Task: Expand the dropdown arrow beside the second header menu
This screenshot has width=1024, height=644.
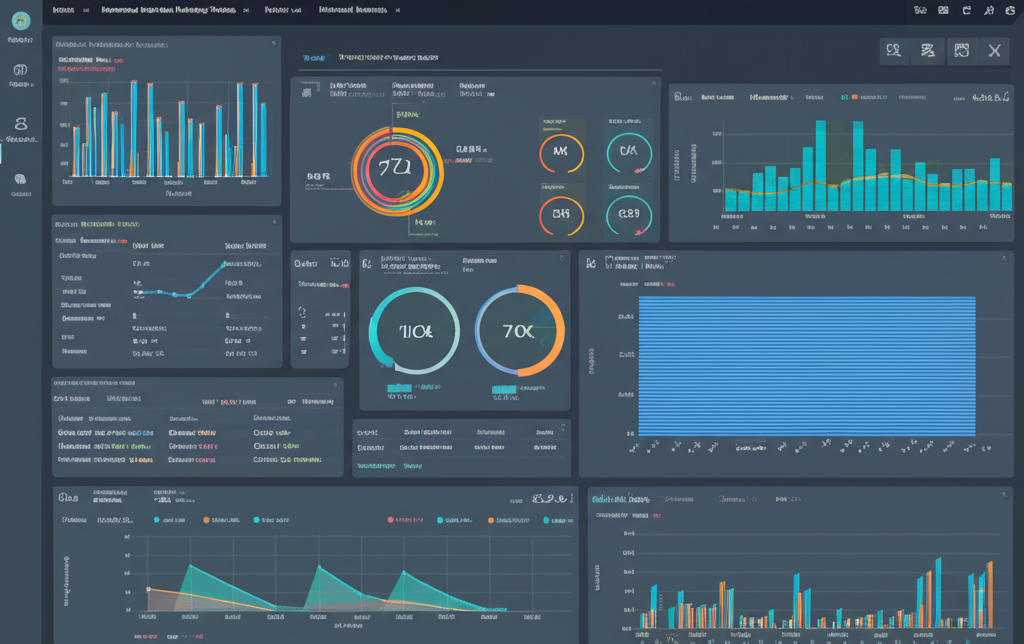Action: (x=244, y=10)
